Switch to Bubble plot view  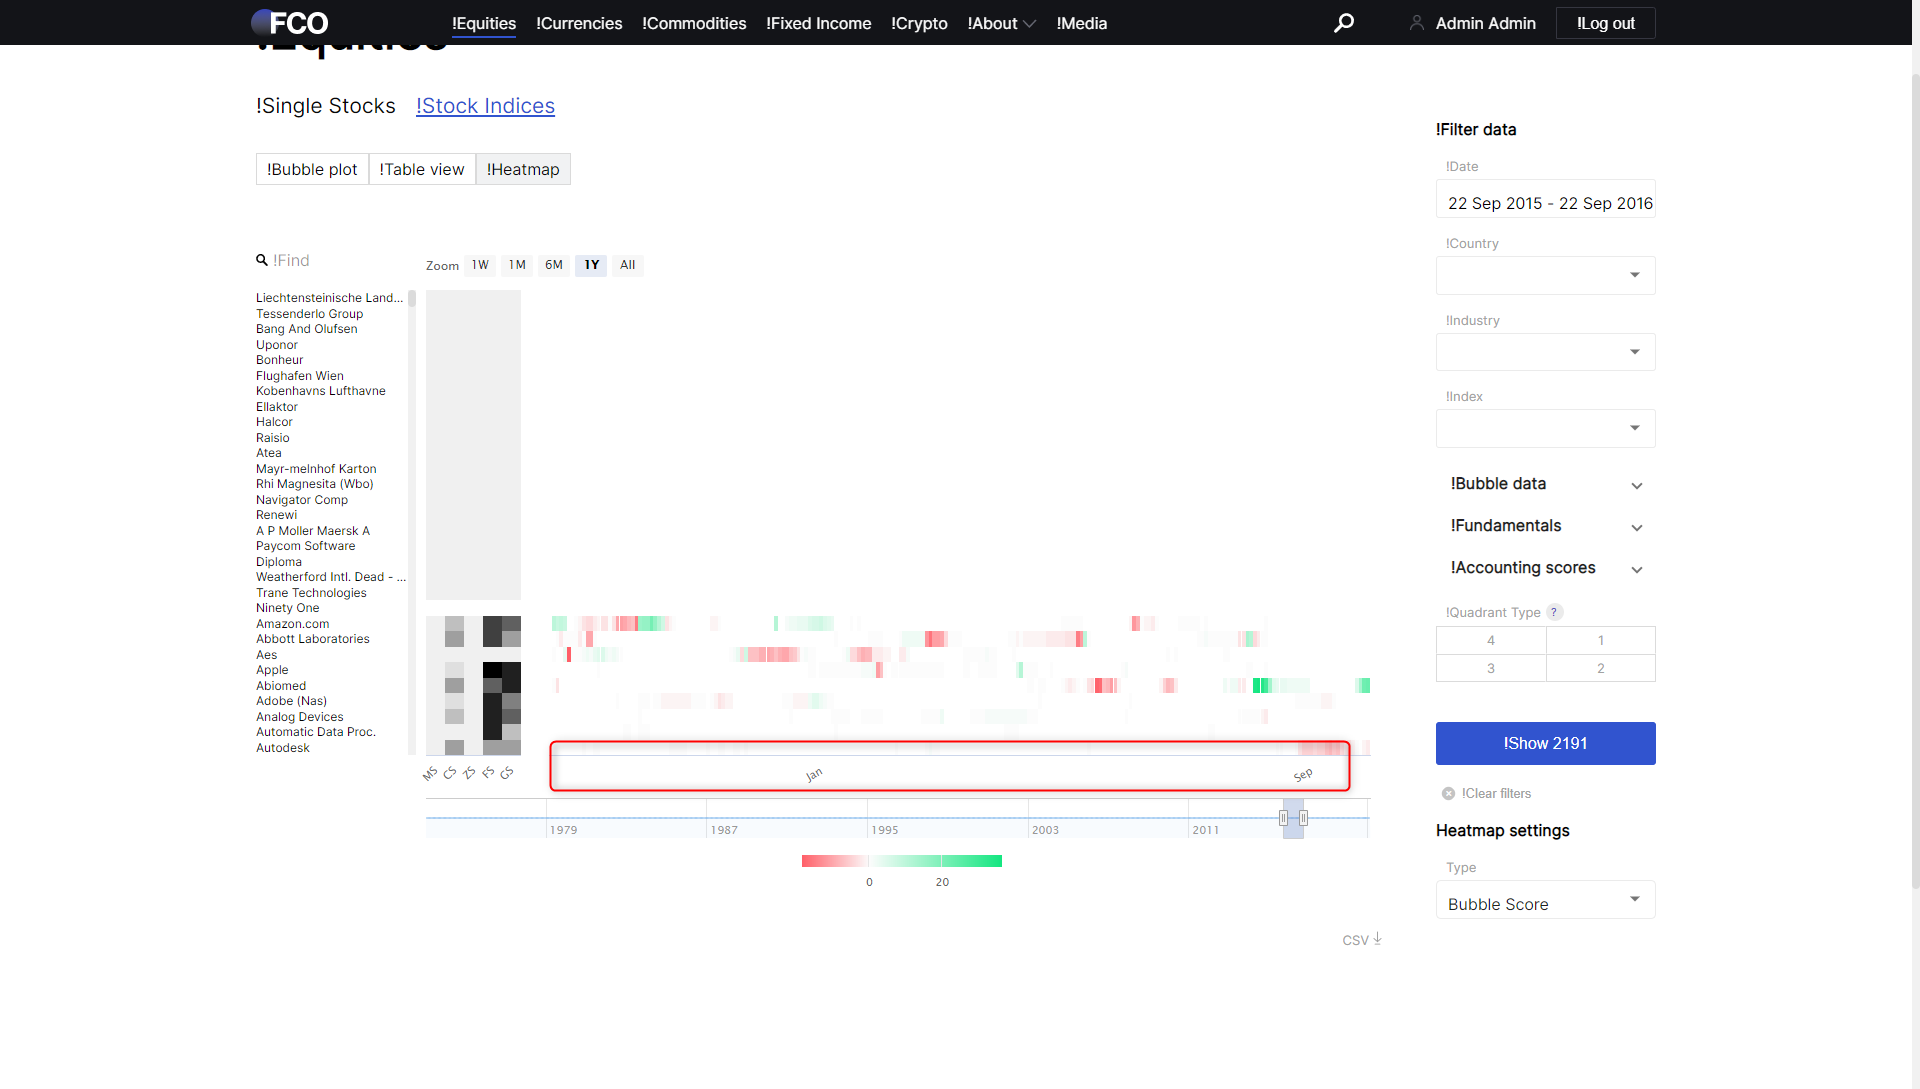[x=312, y=169]
